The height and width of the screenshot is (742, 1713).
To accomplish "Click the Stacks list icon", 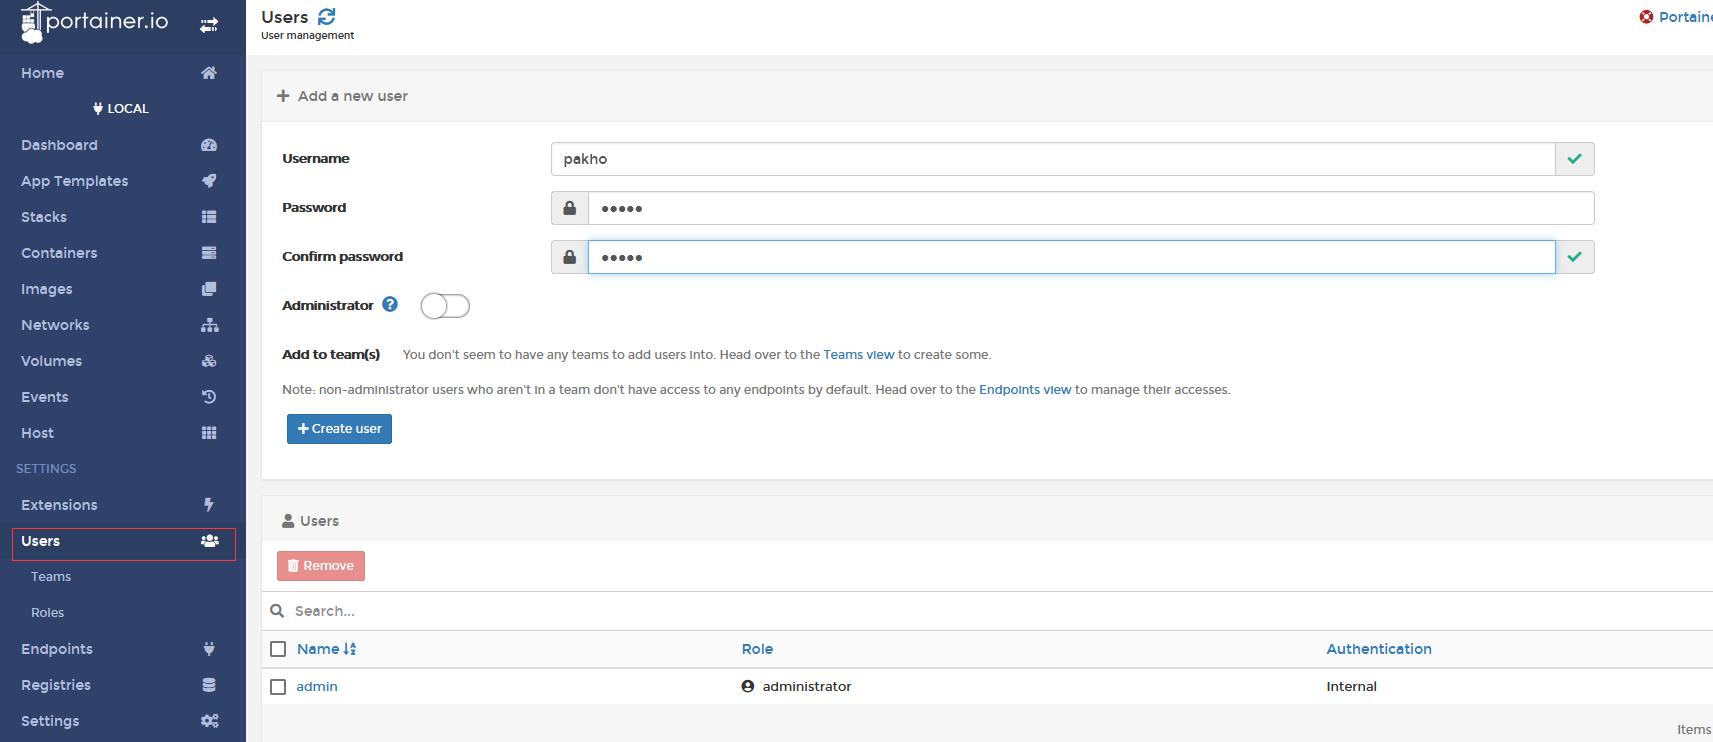I will [209, 217].
